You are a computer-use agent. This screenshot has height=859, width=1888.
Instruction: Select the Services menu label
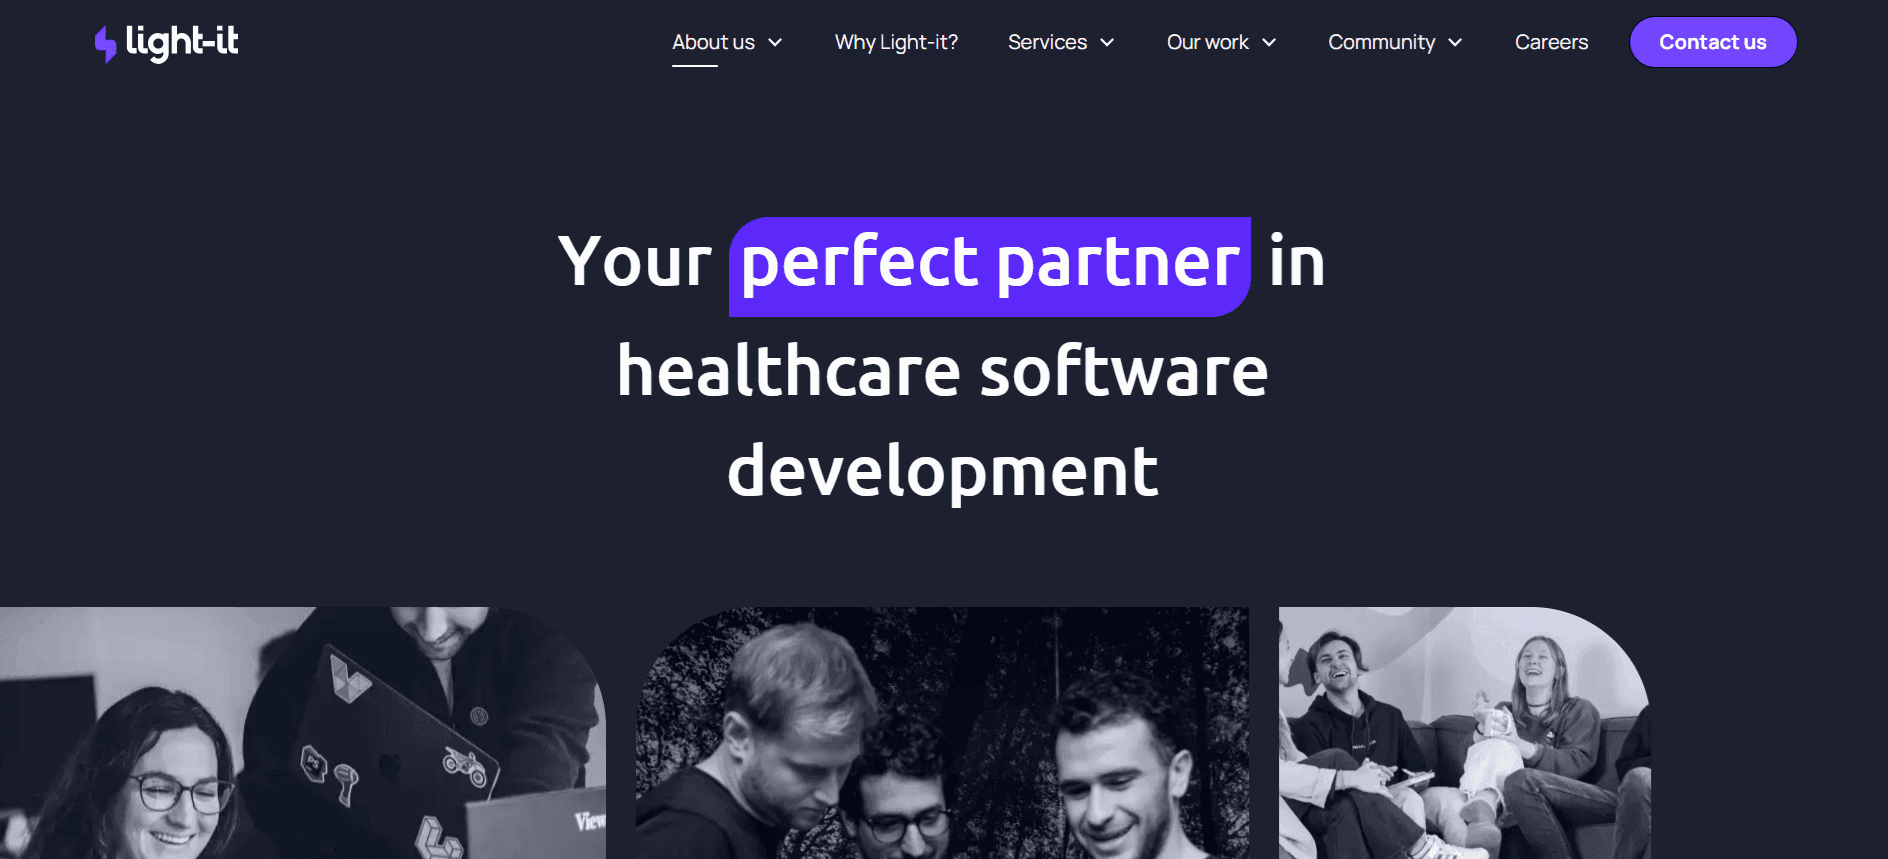click(x=1047, y=42)
